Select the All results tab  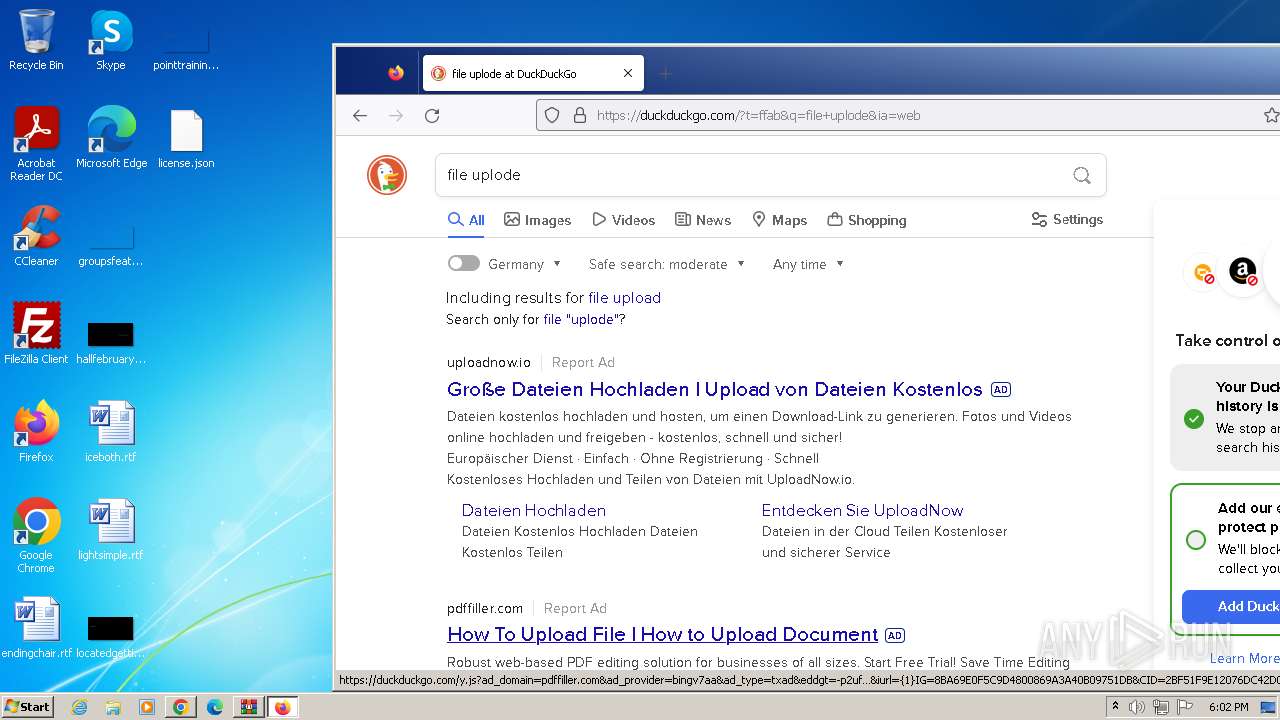[x=466, y=220]
